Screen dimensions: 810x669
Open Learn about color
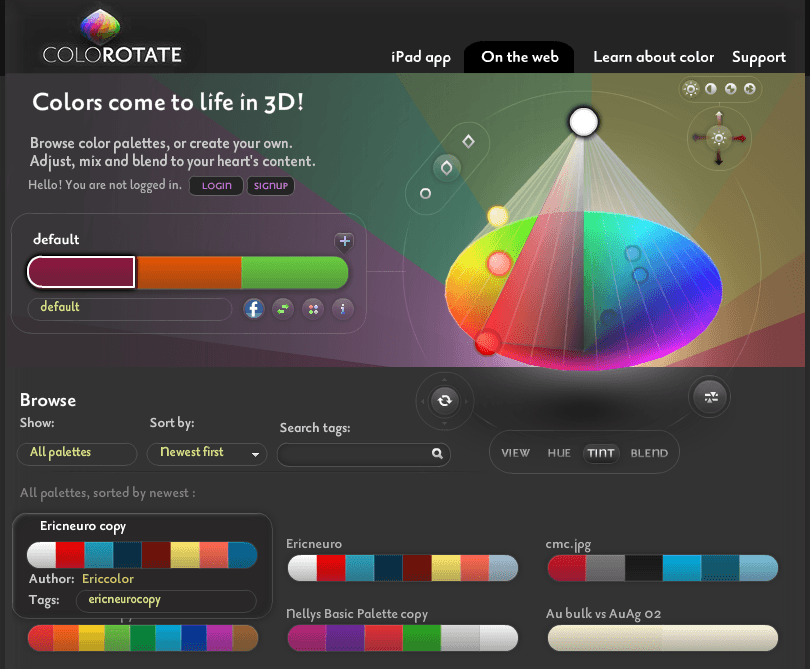coord(653,57)
